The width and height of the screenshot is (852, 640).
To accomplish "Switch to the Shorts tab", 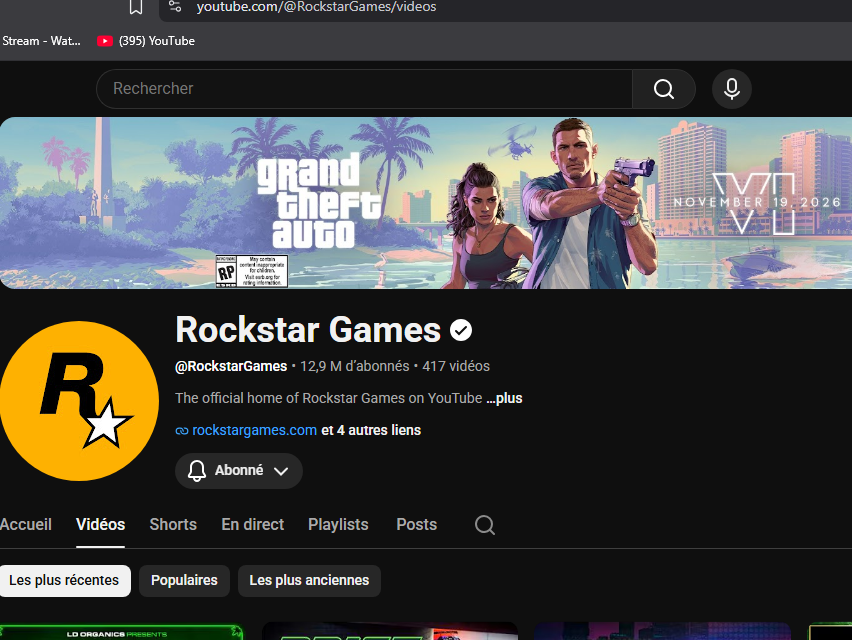I will (173, 524).
